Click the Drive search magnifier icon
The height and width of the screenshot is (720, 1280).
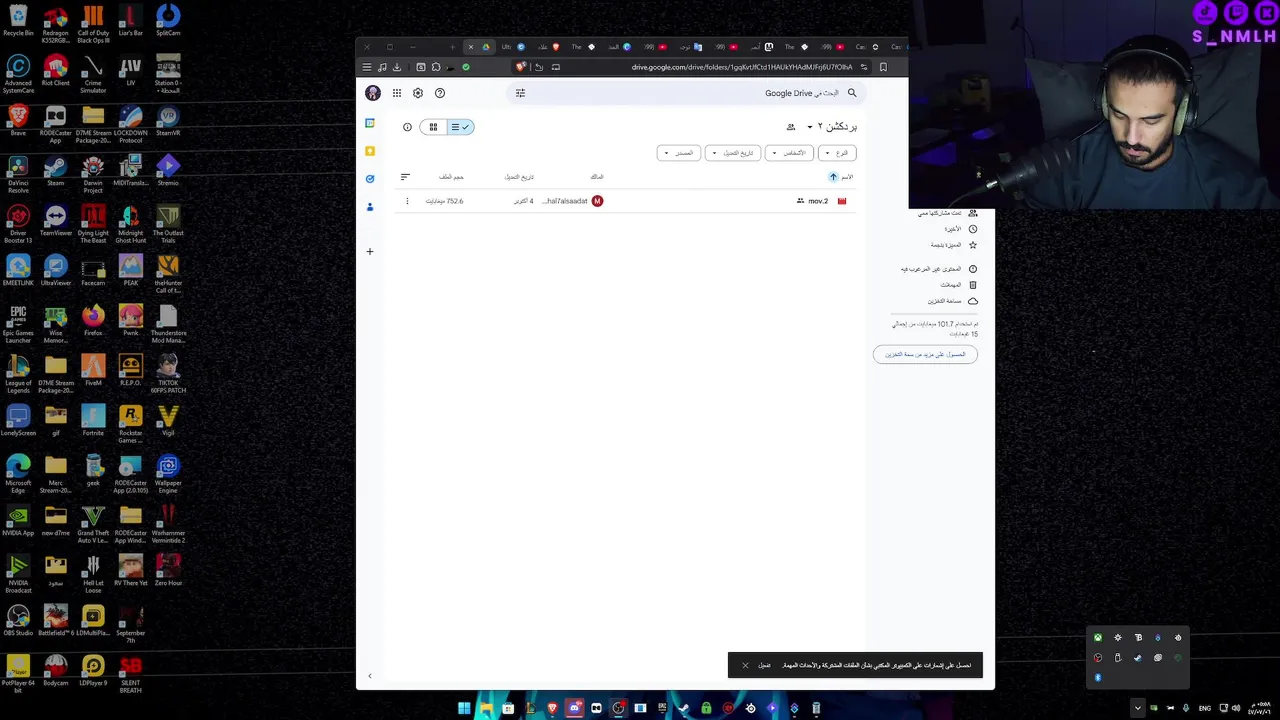click(852, 93)
